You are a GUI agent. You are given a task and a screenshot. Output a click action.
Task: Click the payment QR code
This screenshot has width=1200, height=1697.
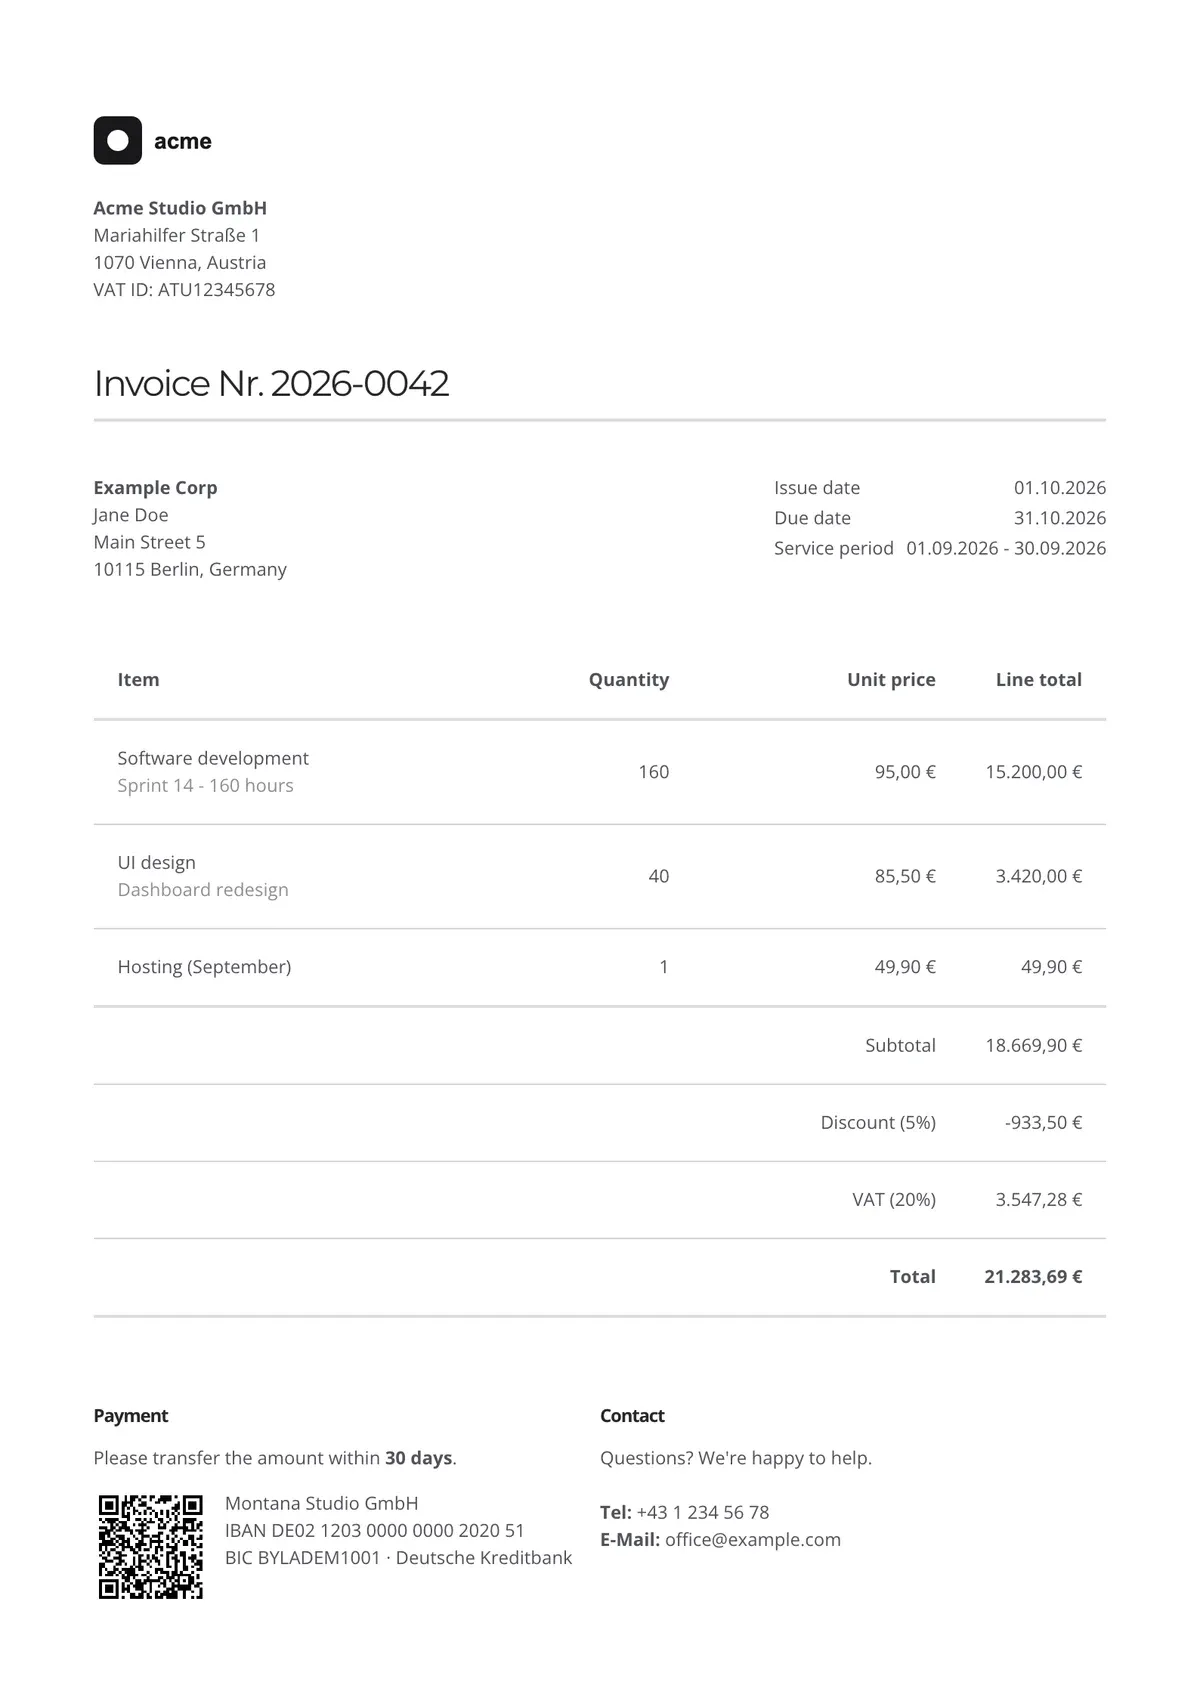[x=151, y=1546]
